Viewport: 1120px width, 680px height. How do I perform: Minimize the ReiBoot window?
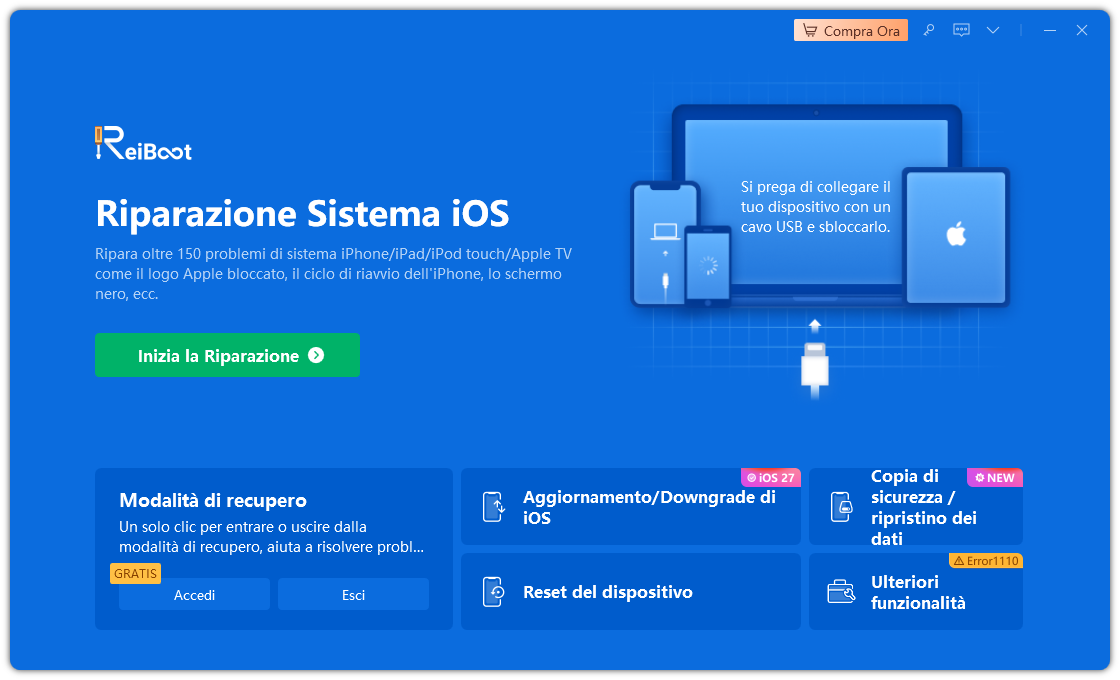[1049, 30]
